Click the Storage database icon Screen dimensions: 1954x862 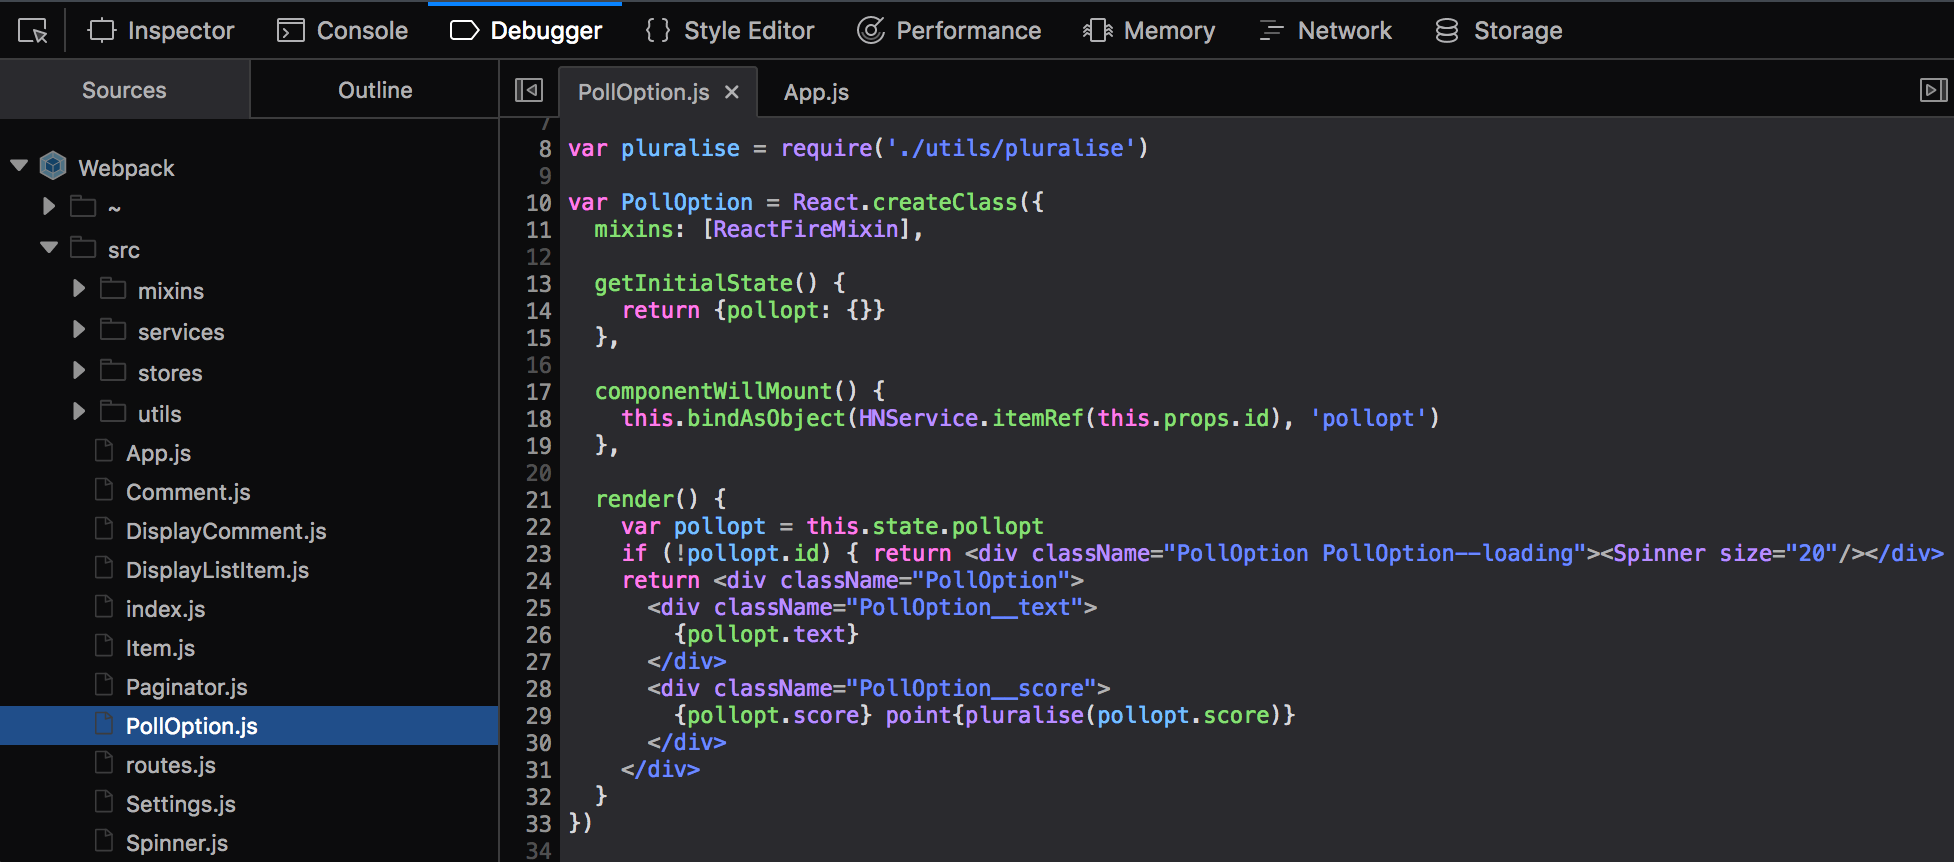click(1447, 31)
